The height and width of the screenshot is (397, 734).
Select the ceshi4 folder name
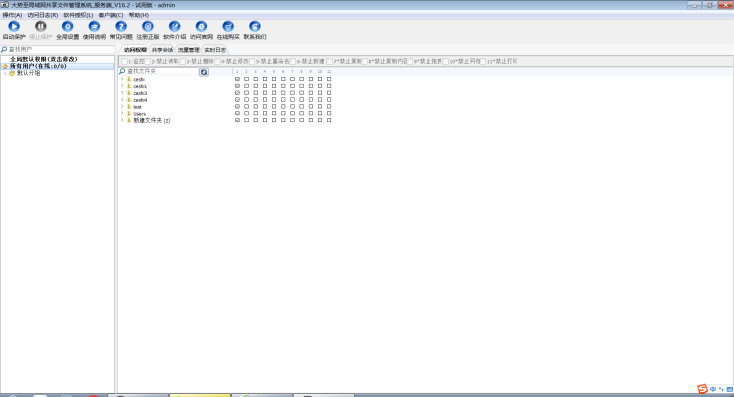click(140, 100)
